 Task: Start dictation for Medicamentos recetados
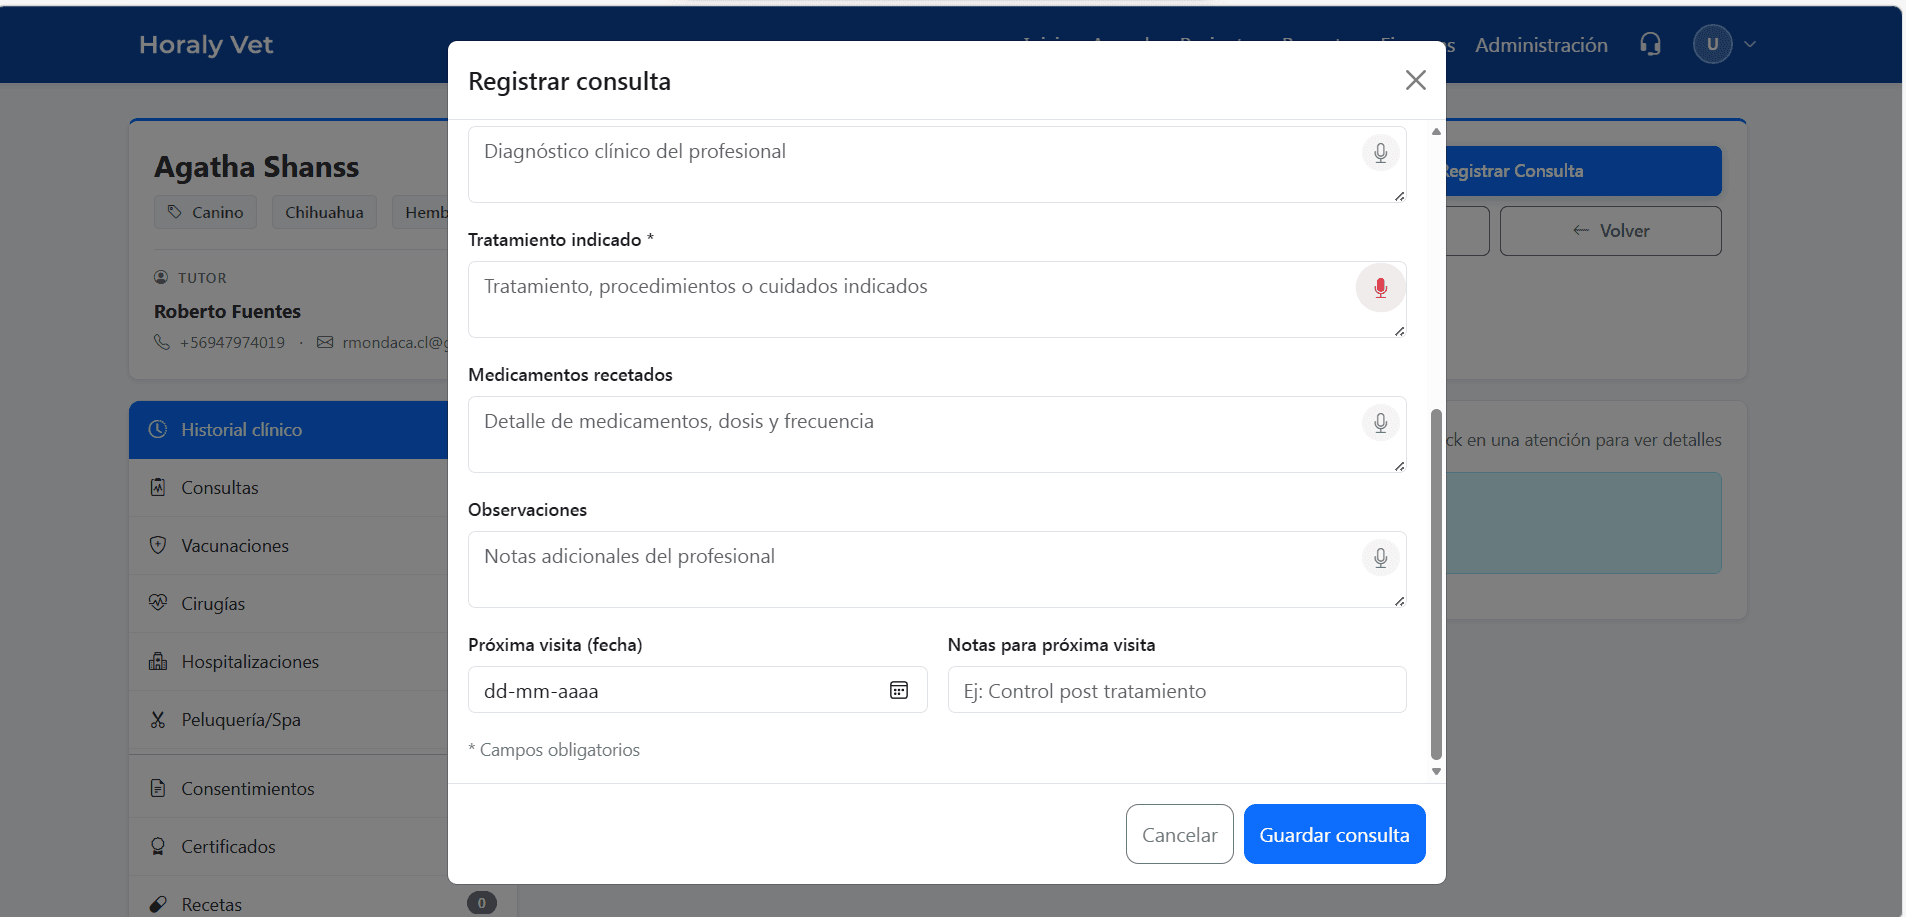coord(1380,423)
